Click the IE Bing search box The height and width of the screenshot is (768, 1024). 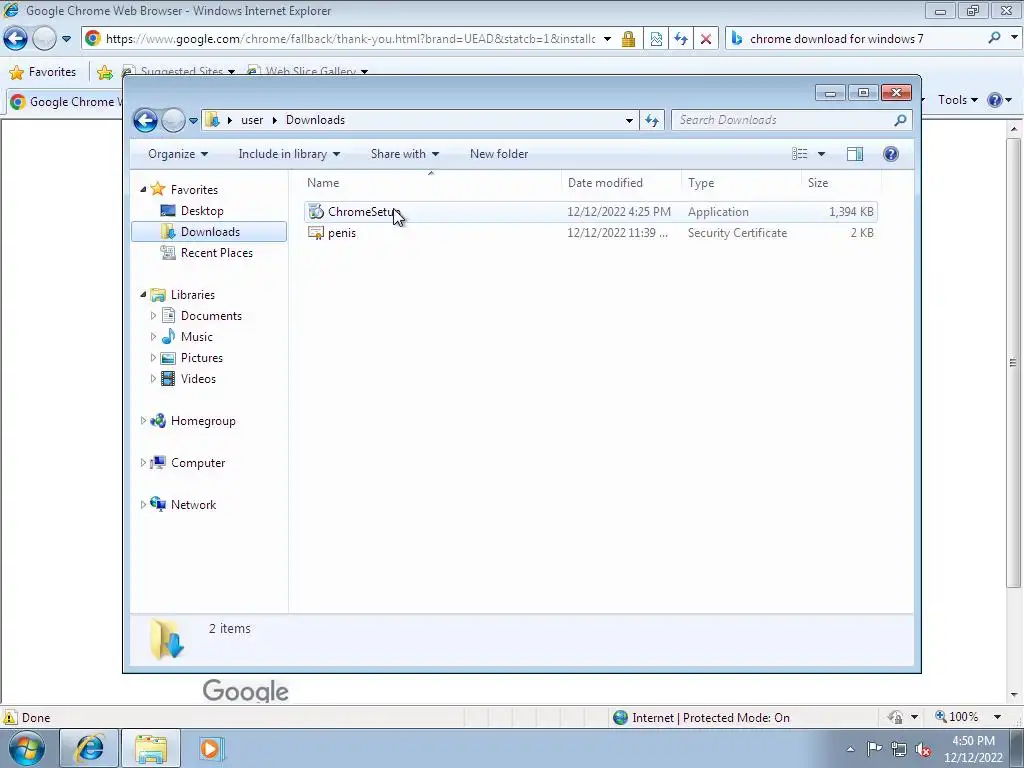click(864, 39)
